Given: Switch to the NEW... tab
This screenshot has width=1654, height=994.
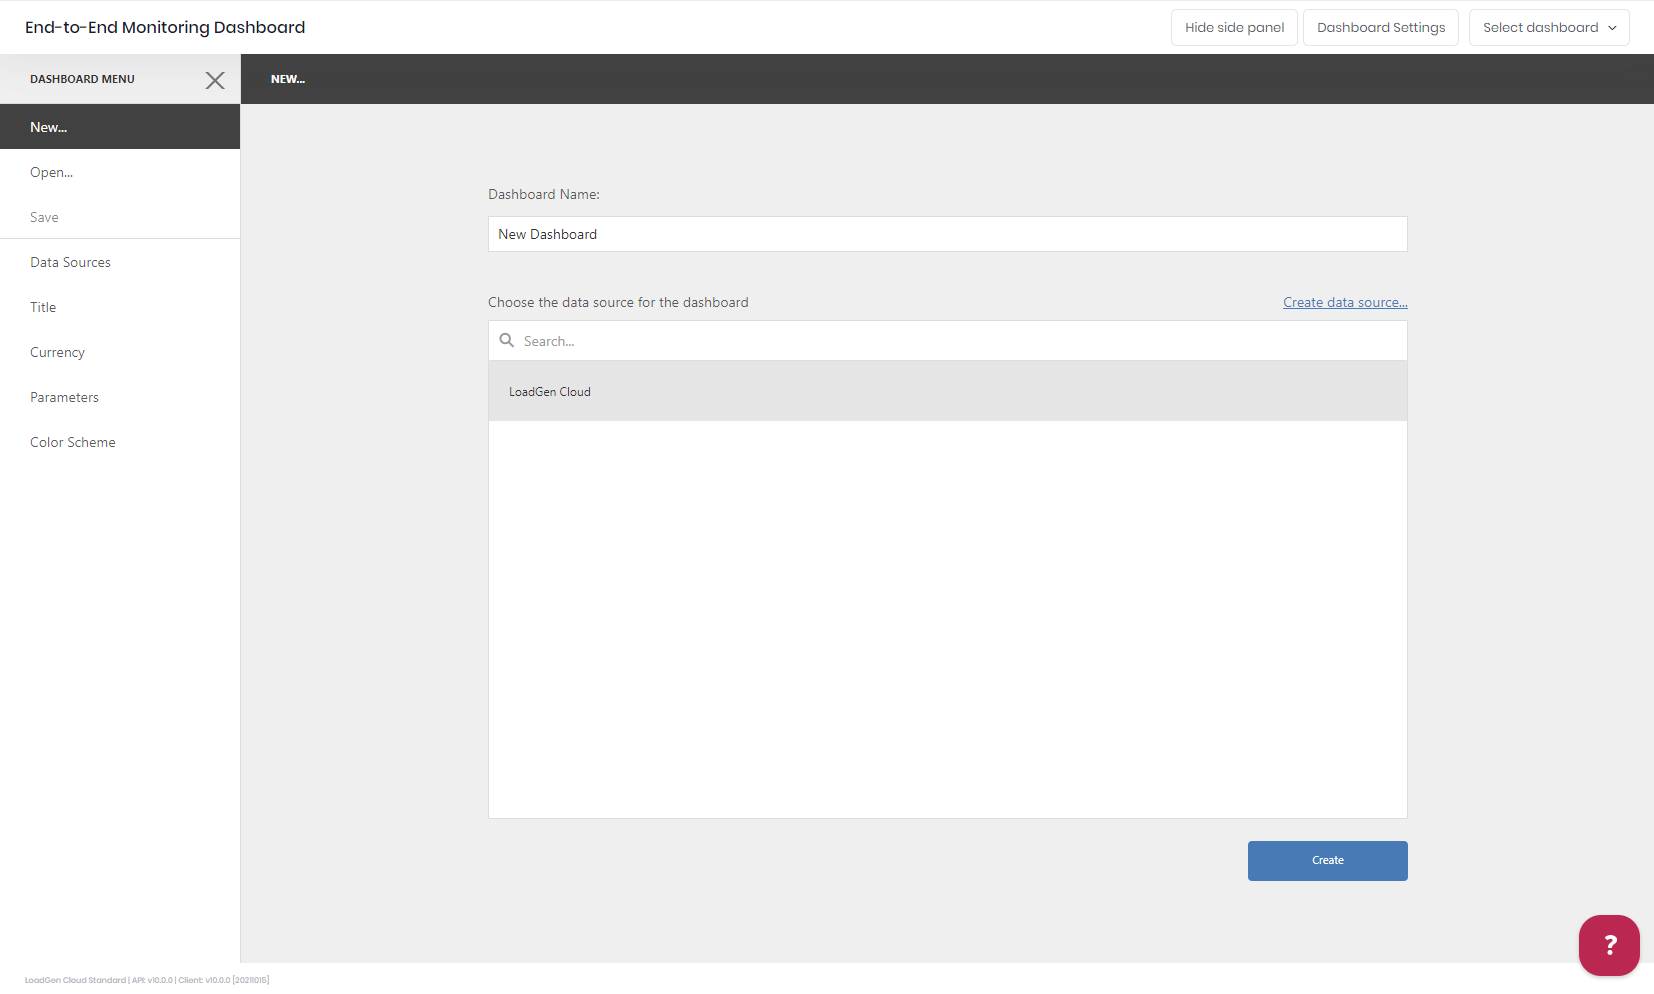Looking at the screenshot, I should pyautogui.click(x=288, y=79).
